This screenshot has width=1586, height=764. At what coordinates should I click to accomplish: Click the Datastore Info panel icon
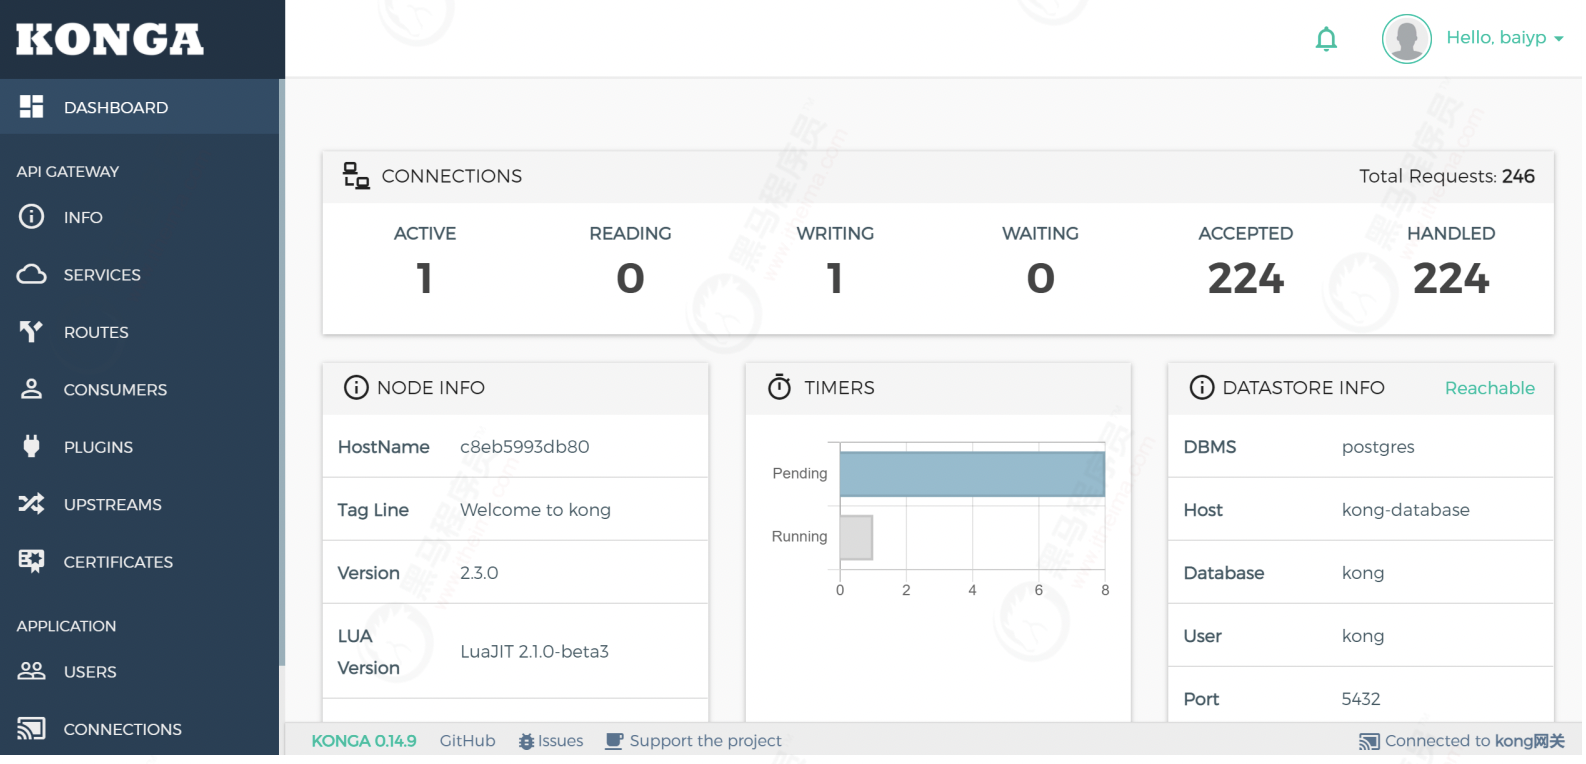point(1202,387)
